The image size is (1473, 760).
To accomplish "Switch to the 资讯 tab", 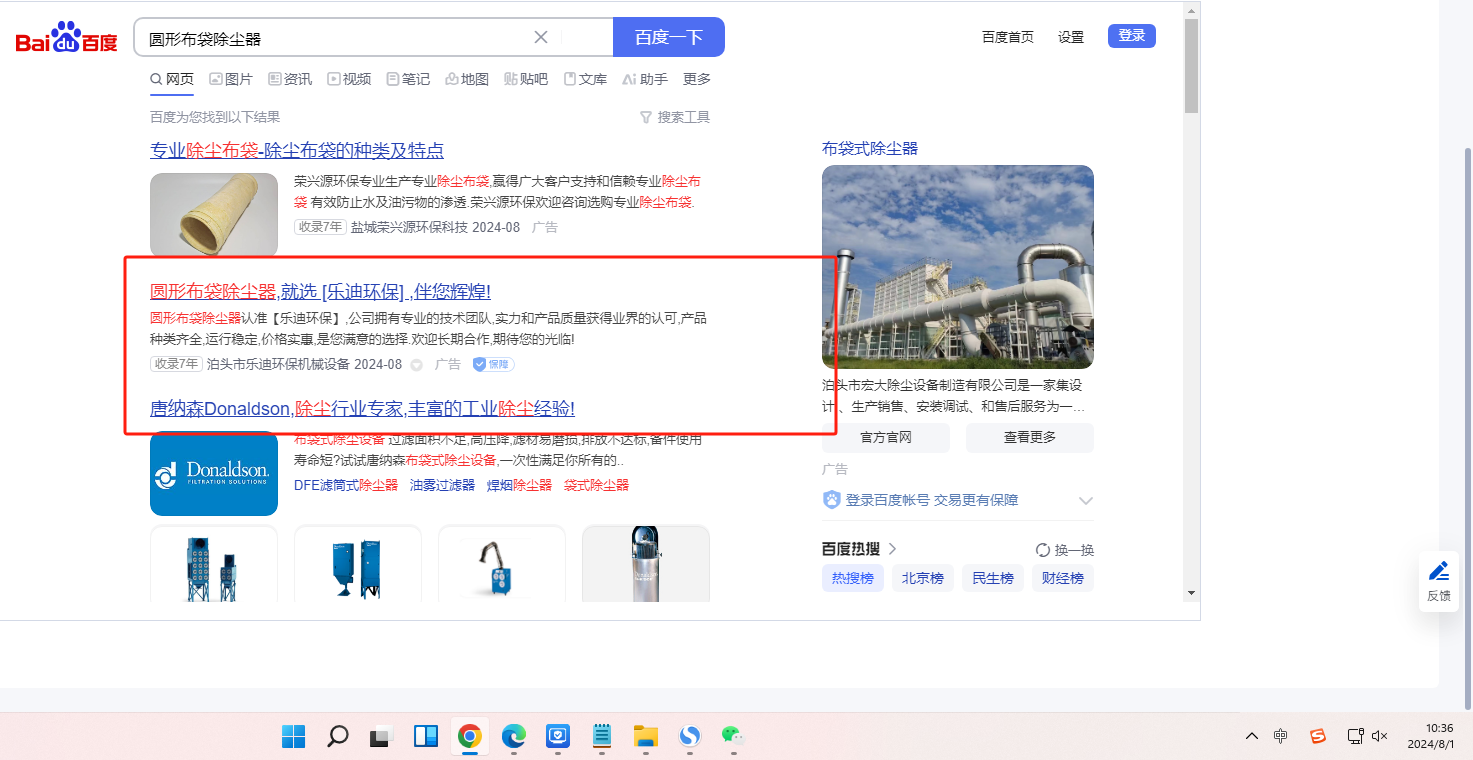I will pyautogui.click(x=290, y=79).
